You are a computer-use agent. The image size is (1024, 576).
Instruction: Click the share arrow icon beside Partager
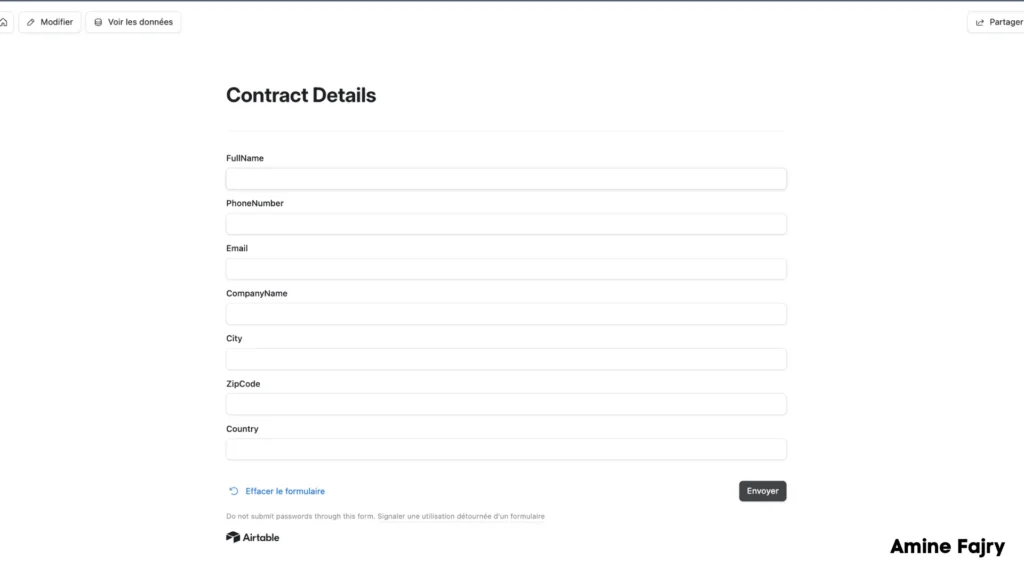[980, 22]
